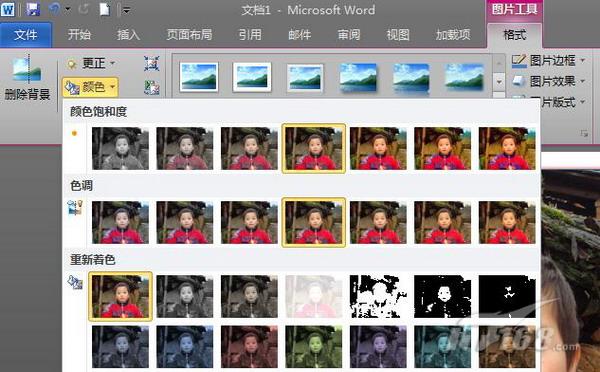Click picture styles gallery scroll down arrow
This screenshot has width=600, height=372.
coord(499,82)
